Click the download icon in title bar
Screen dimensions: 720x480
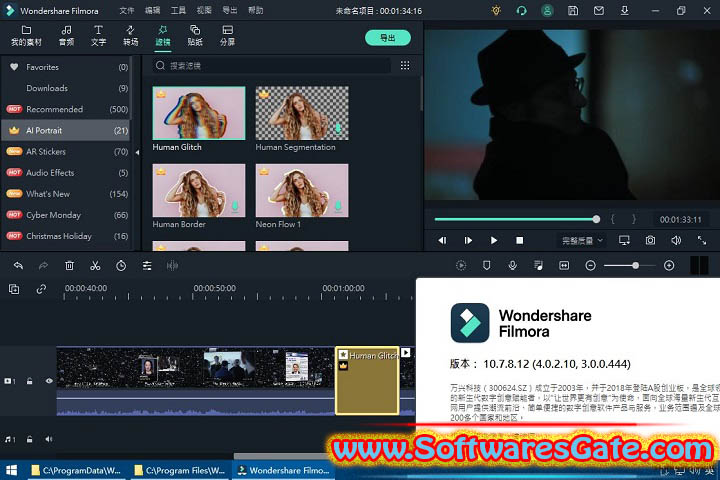[x=624, y=10]
